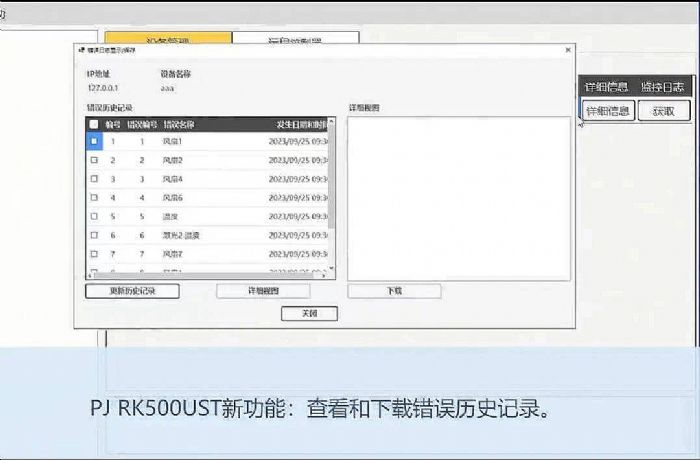This screenshot has width=700, height=460.
Task: Toggle checkbox for row 风扇4
Action: 94,179
